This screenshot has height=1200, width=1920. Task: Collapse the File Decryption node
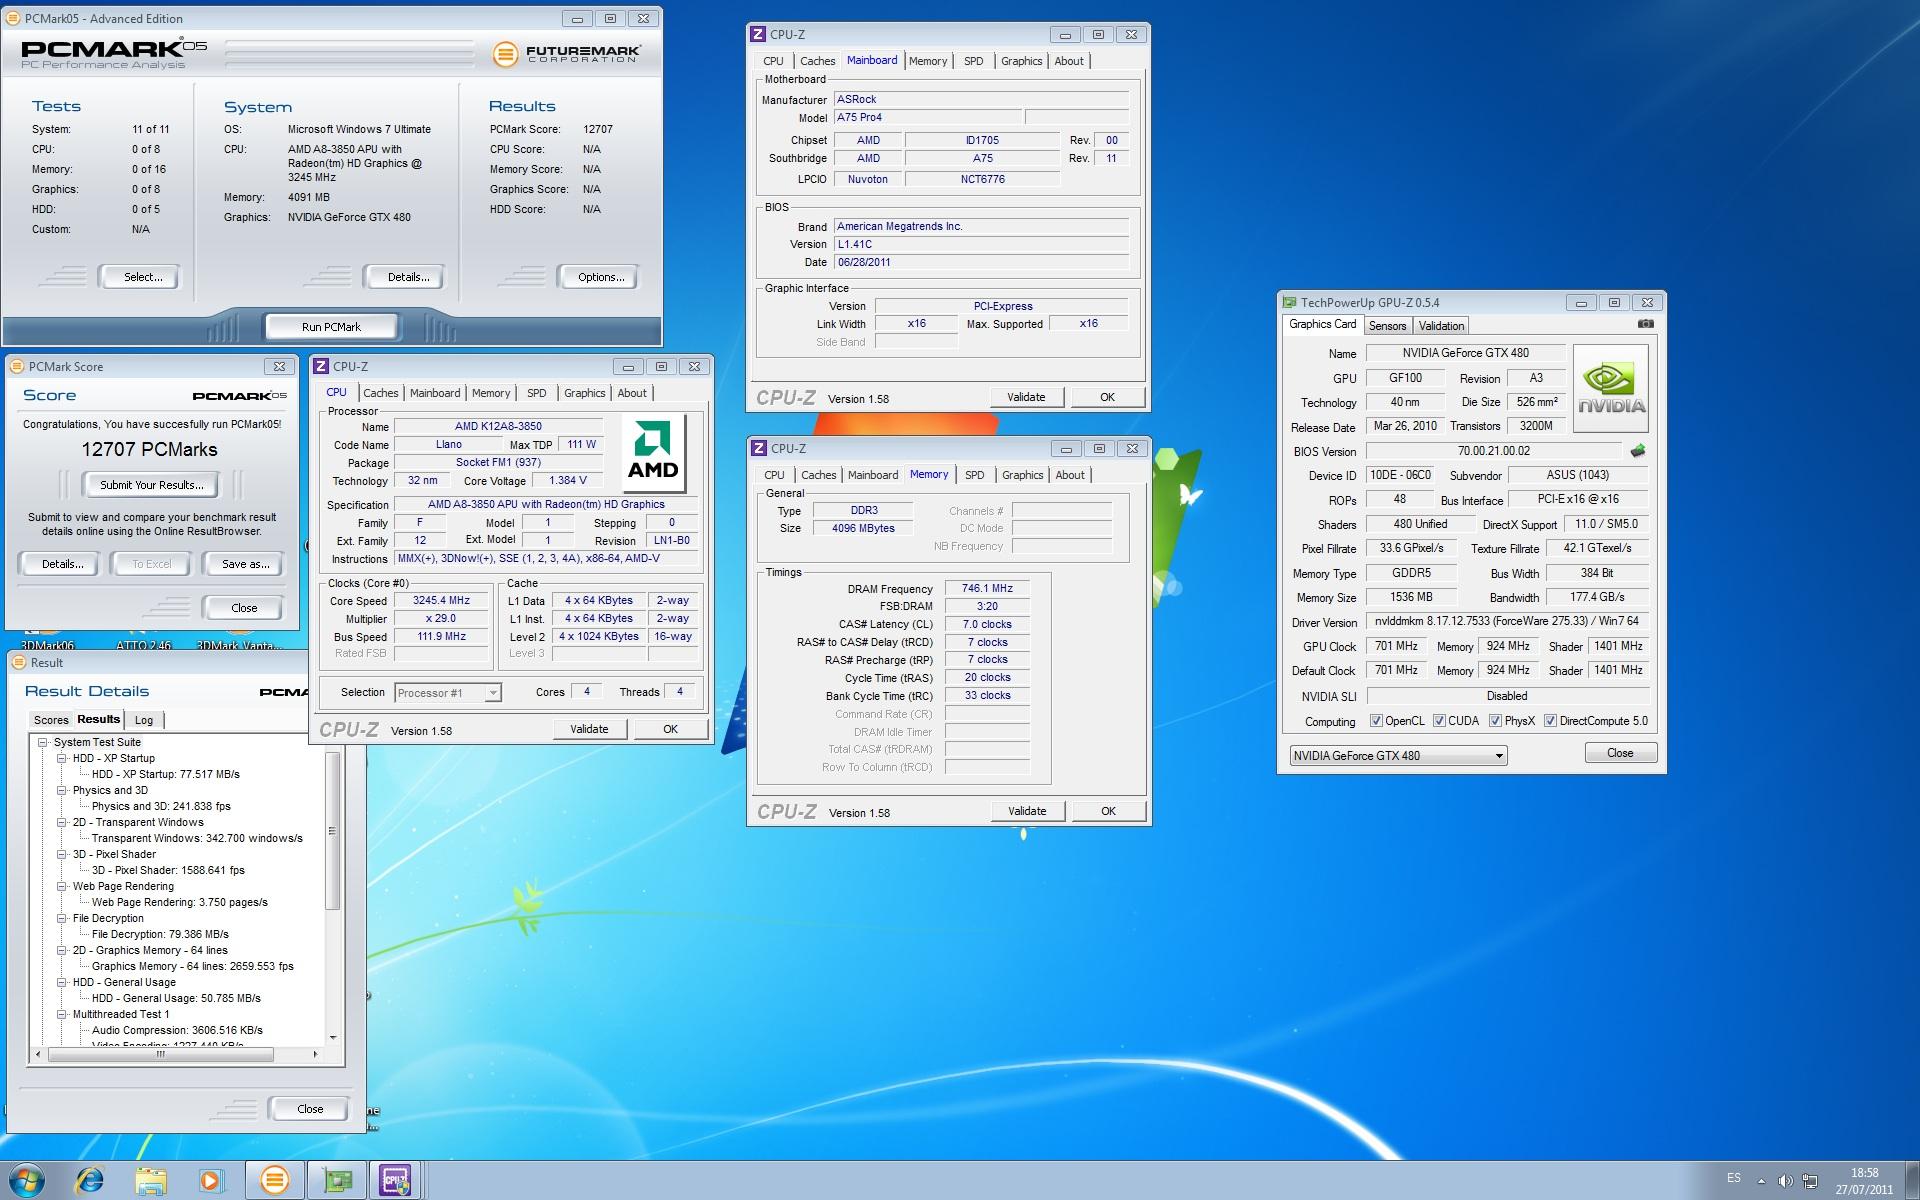pos(62,918)
